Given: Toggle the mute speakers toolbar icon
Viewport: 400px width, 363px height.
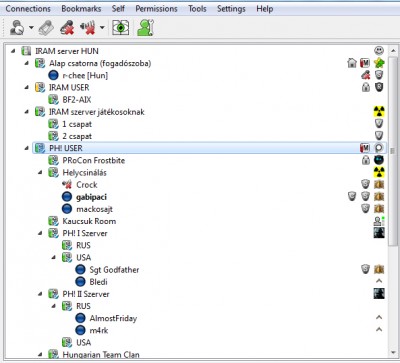Looking at the screenshot, I should click(x=88, y=28).
